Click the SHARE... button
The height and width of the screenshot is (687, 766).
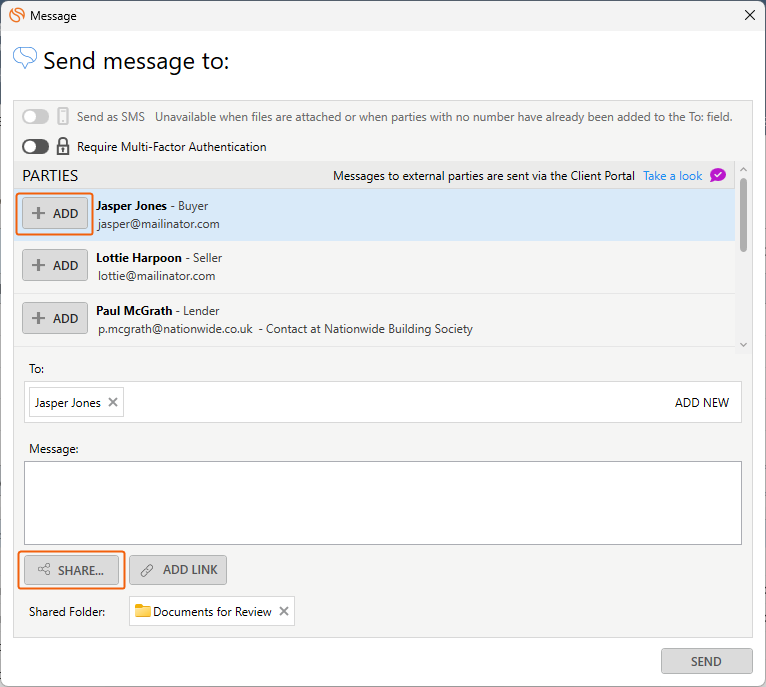click(71, 570)
